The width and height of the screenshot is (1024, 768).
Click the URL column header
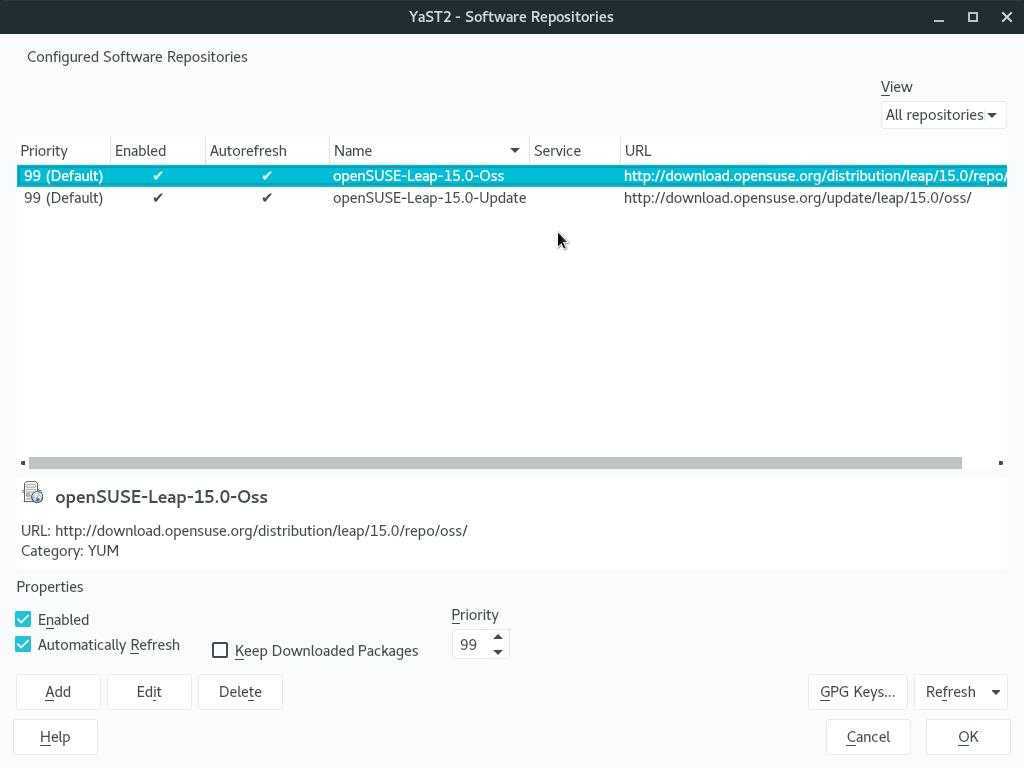pos(638,151)
